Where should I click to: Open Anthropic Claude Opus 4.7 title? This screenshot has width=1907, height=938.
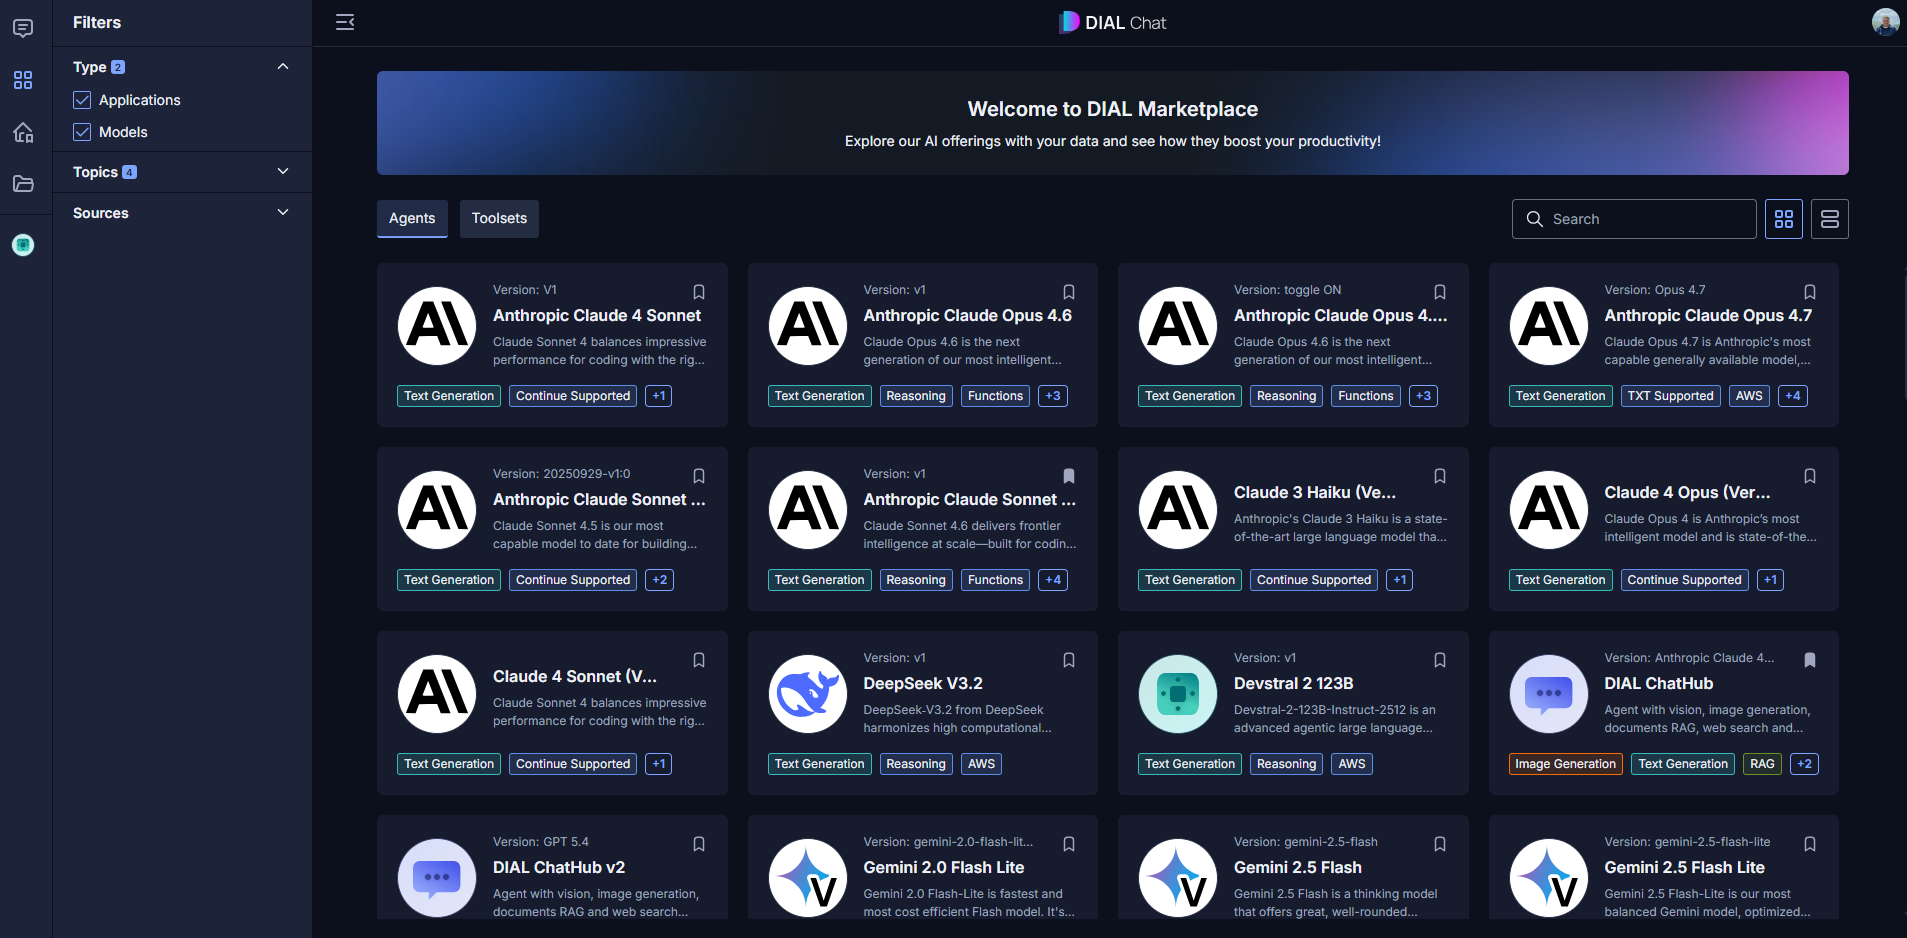click(1708, 316)
